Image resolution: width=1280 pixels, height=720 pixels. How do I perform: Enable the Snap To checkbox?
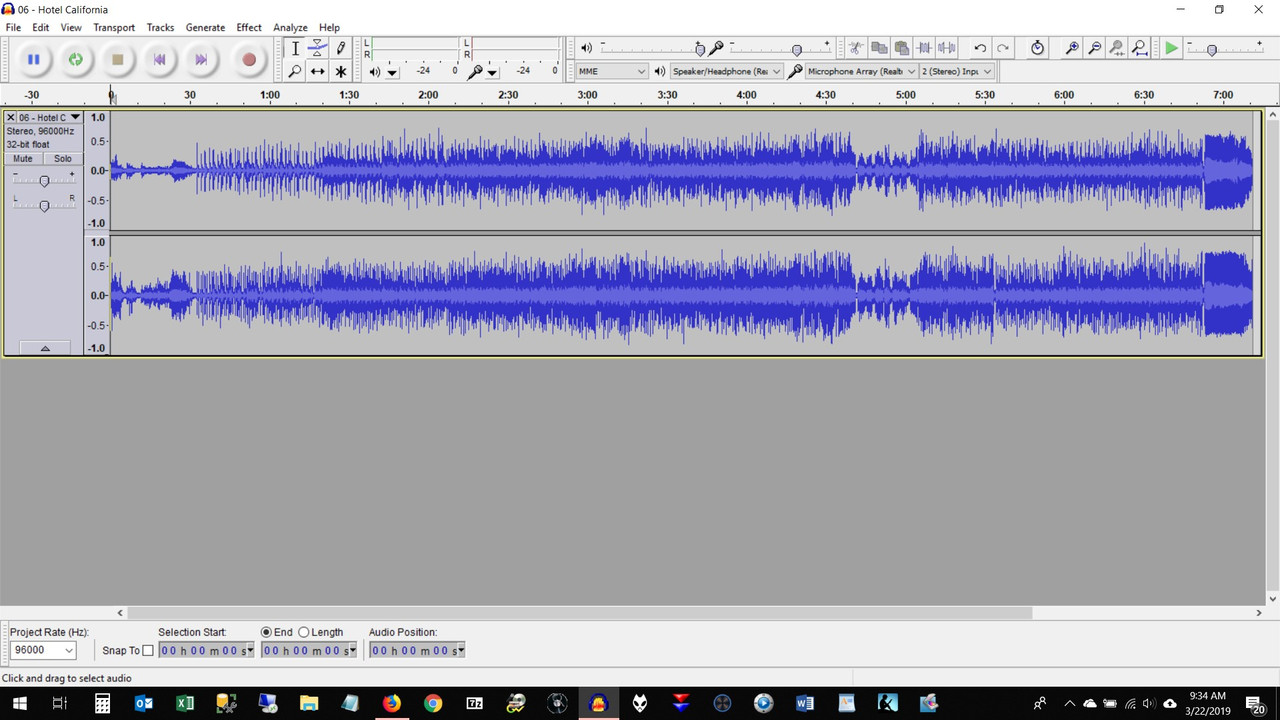click(148, 651)
